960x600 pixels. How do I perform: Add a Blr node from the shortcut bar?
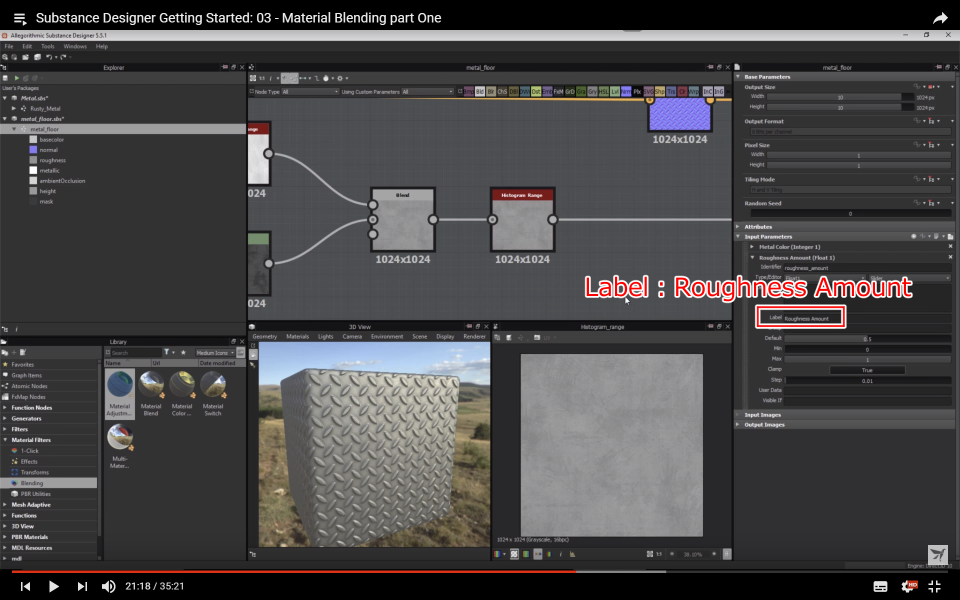(x=491, y=92)
